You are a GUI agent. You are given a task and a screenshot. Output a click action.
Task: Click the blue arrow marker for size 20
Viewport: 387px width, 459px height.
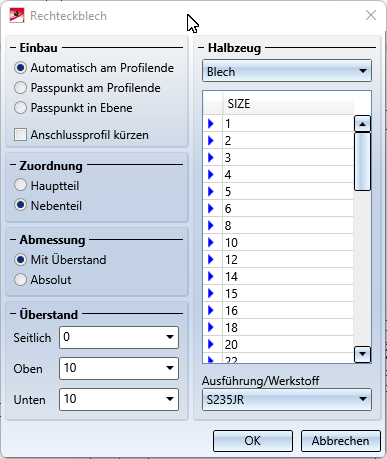pos(211,344)
